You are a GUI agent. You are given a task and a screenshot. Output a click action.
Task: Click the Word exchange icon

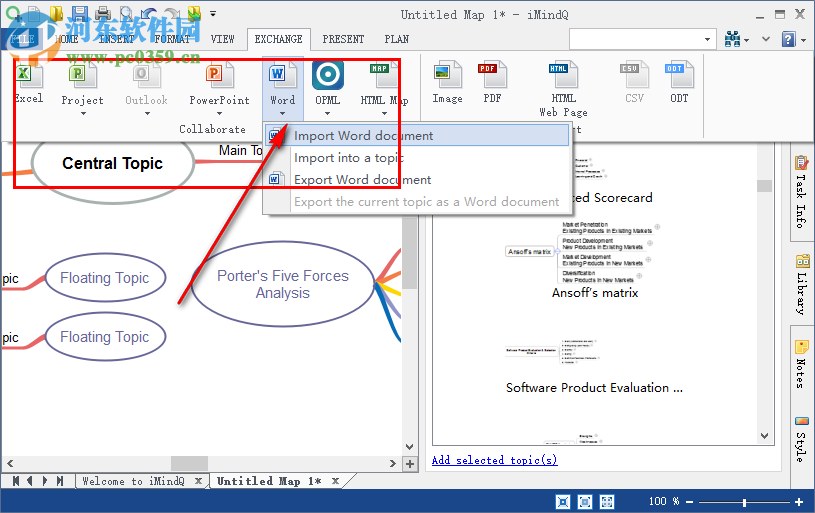pyautogui.click(x=282, y=76)
